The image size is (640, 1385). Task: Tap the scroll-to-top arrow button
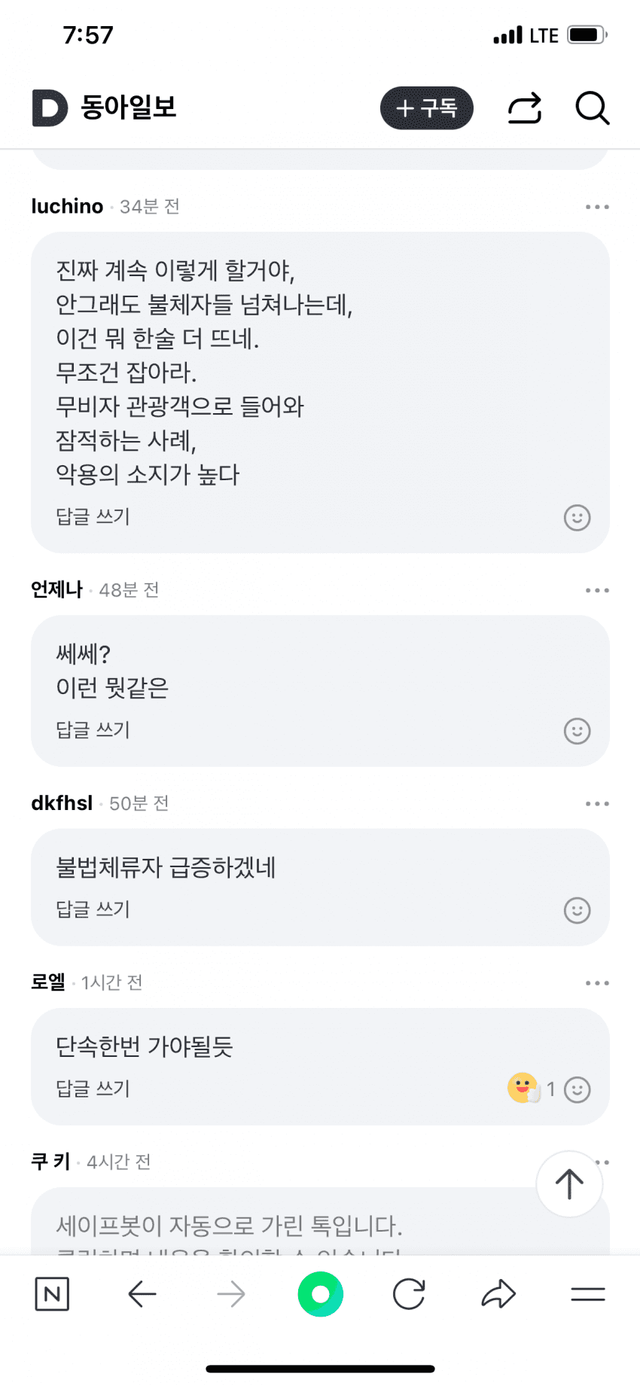[x=569, y=1184]
